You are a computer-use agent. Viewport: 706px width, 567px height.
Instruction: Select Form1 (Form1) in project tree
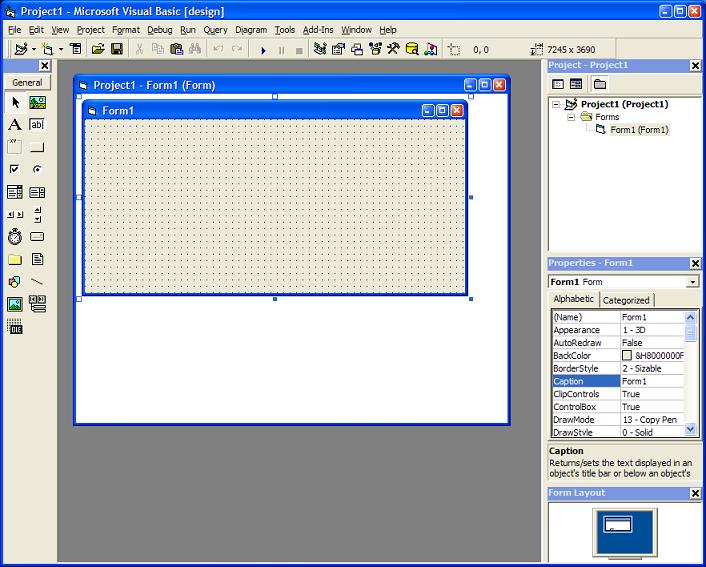[x=639, y=130]
